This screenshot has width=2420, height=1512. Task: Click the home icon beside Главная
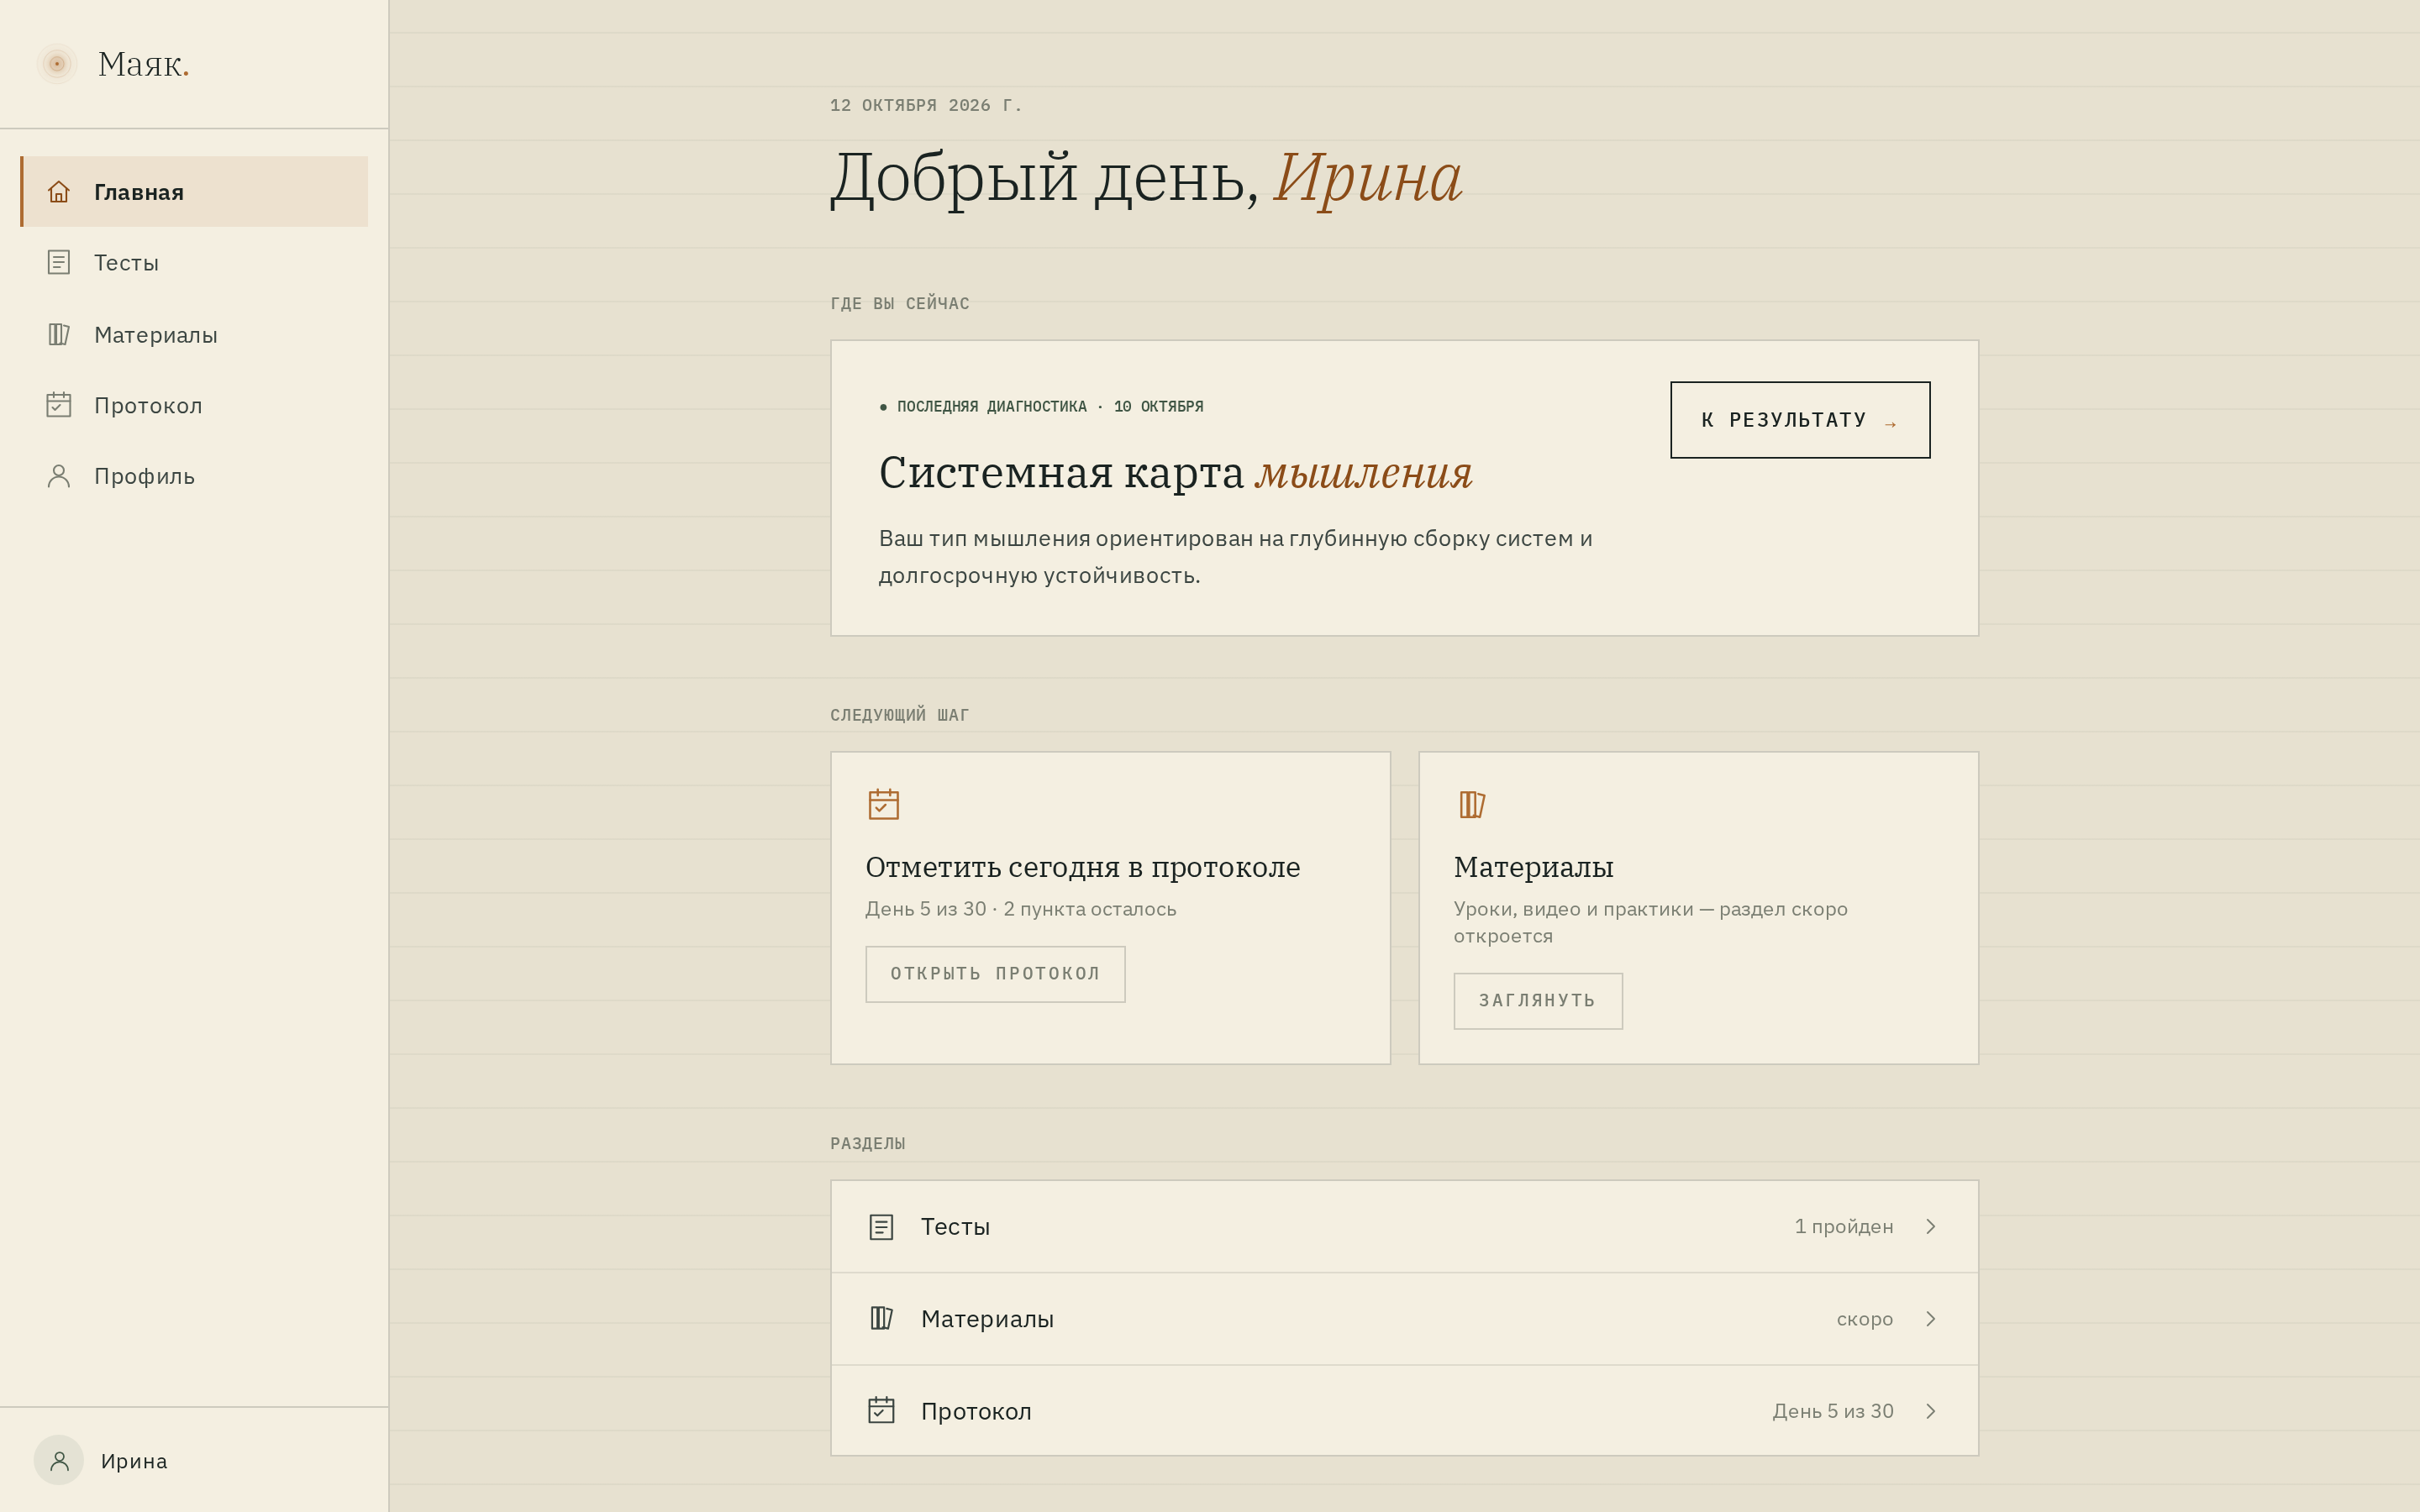pos(59,191)
